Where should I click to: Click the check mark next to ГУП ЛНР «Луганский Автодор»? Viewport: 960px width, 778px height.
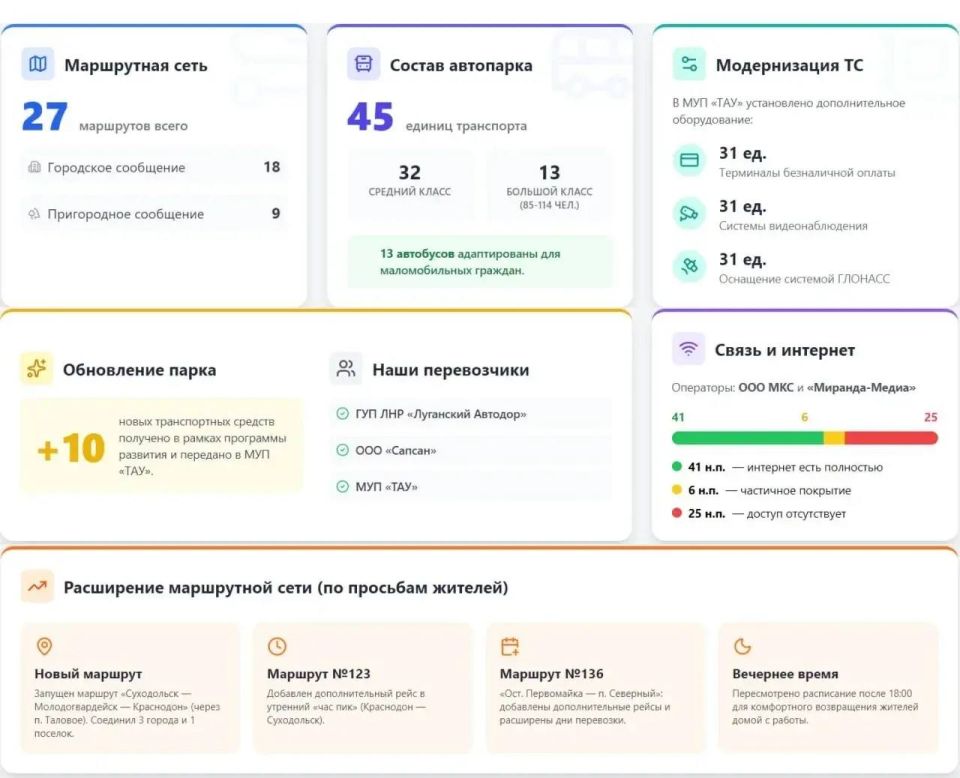tap(343, 414)
